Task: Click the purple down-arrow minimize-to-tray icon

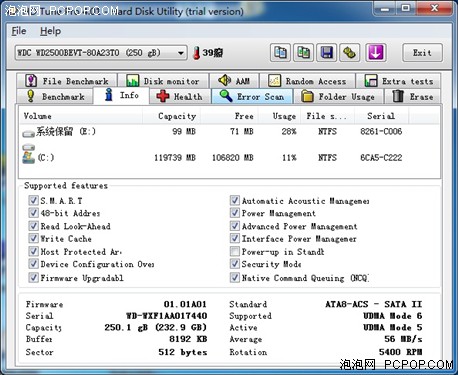Action: [376, 53]
